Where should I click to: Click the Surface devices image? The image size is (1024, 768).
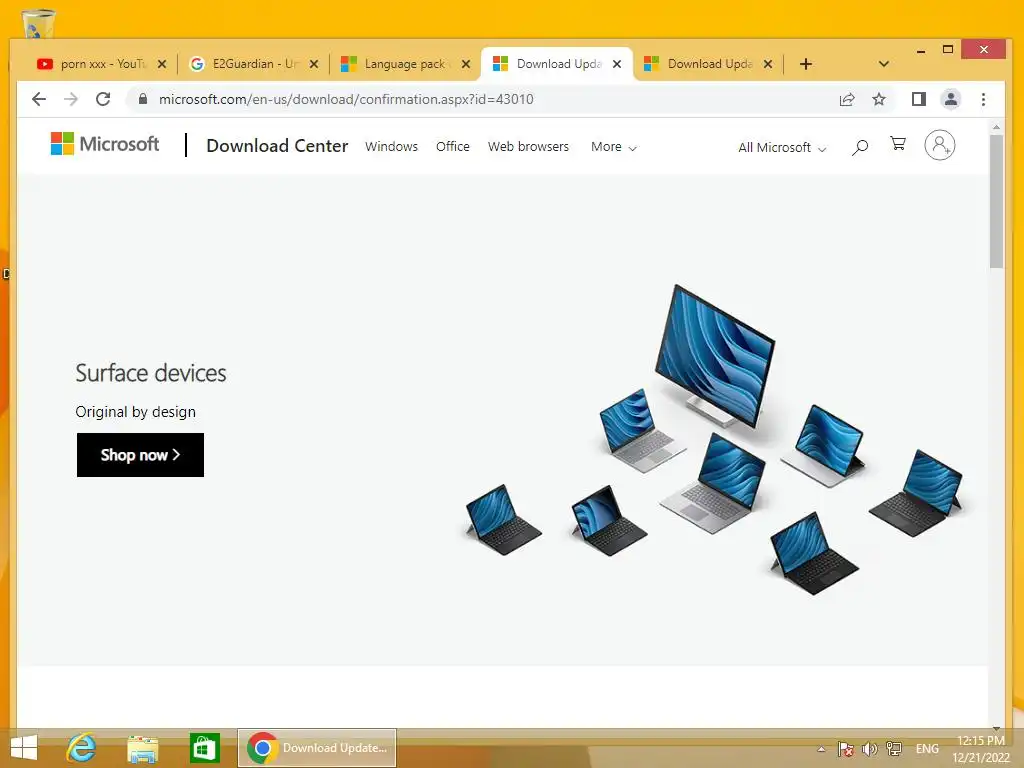[714, 440]
